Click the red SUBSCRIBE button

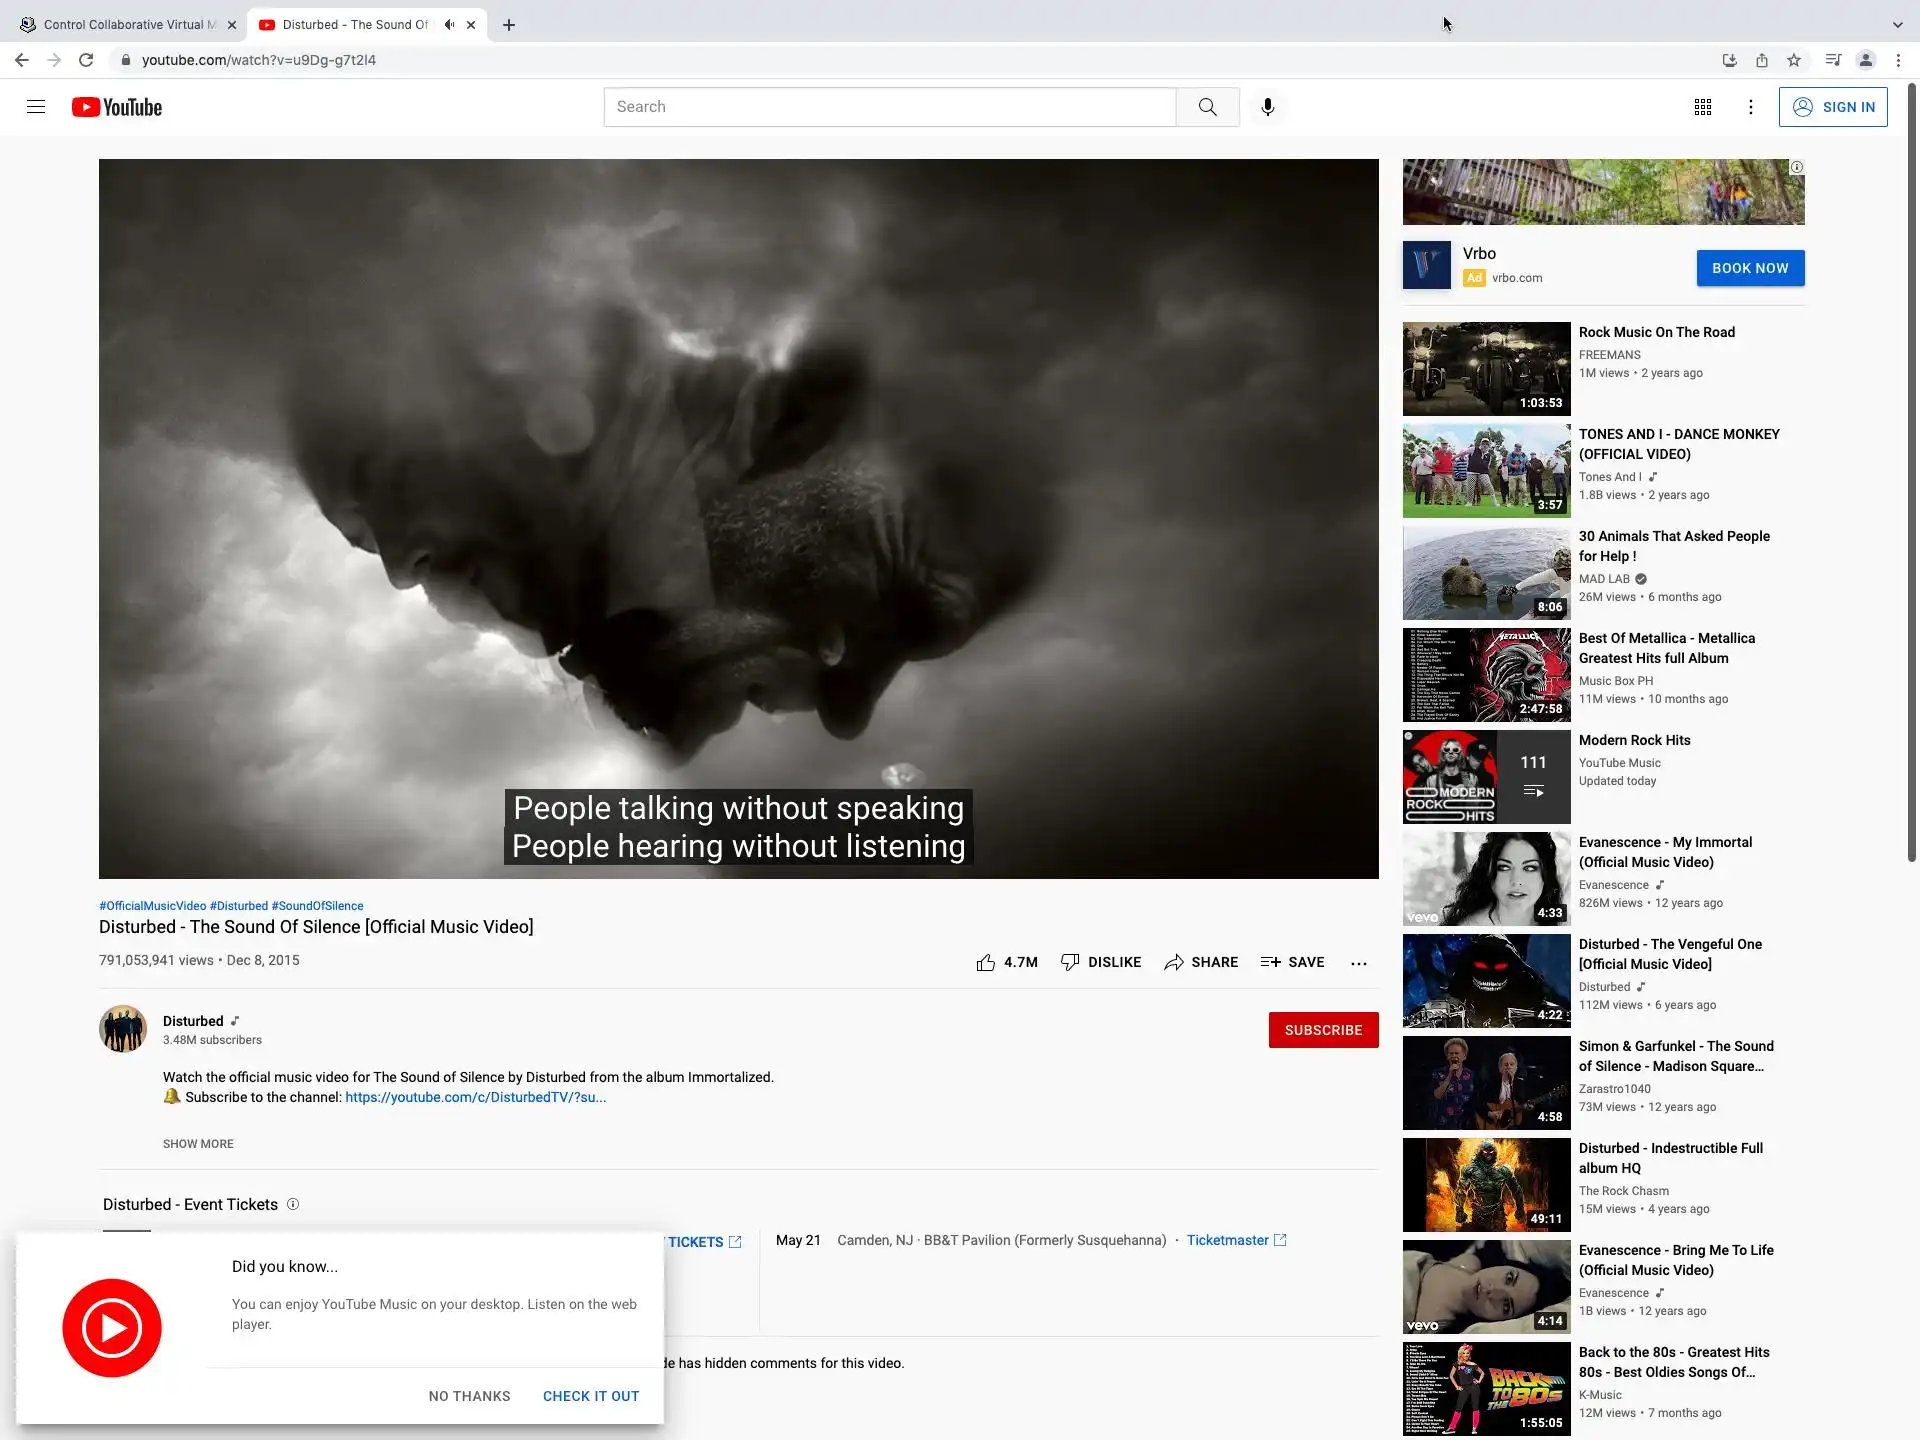pos(1323,1030)
